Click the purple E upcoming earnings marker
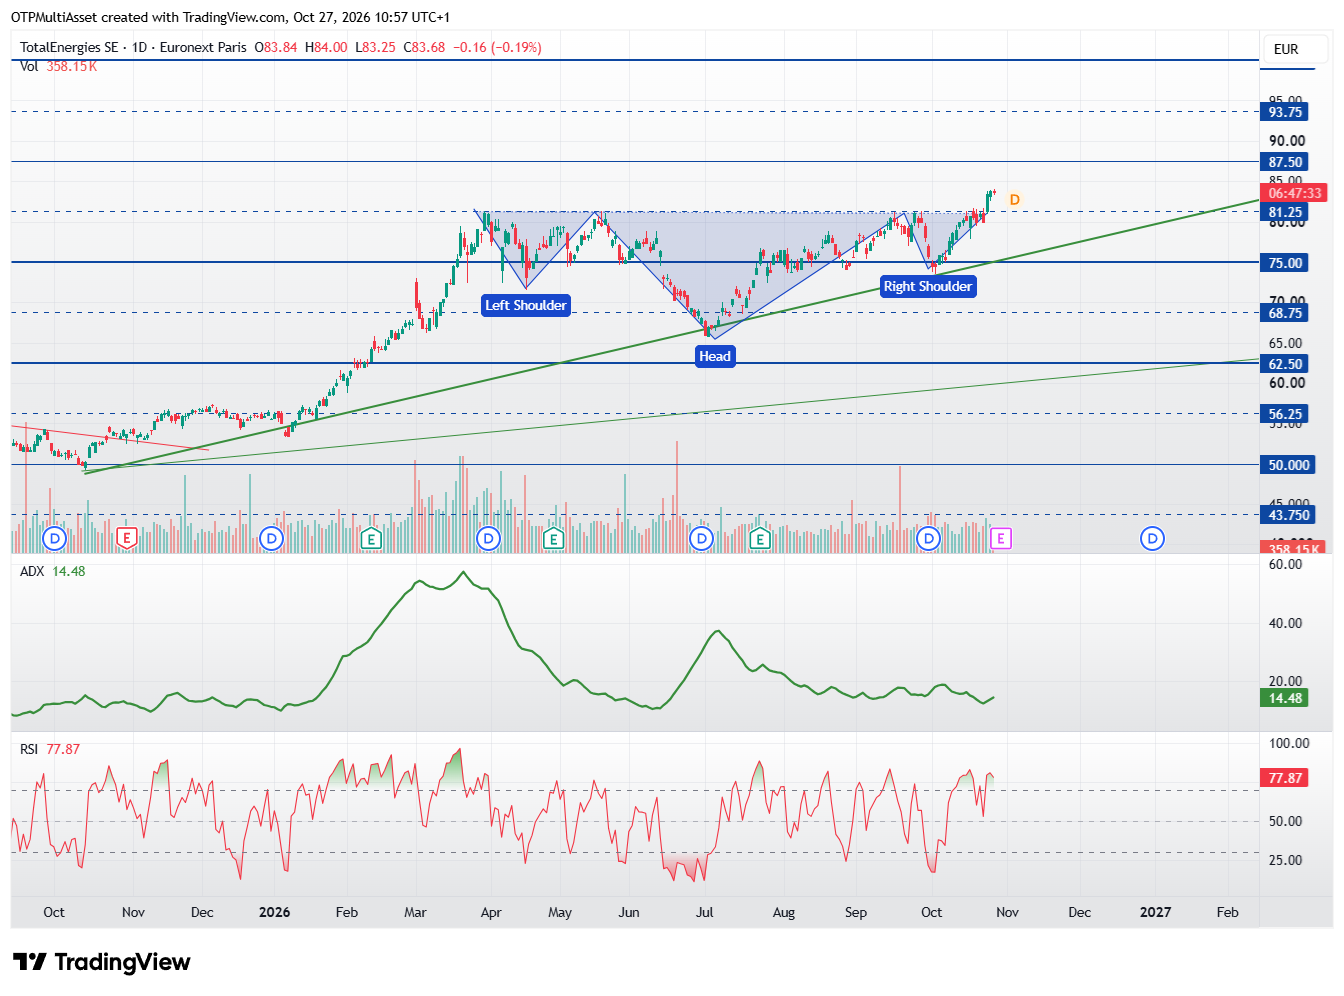This screenshot has height=996, width=1344. click(1000, 538)
